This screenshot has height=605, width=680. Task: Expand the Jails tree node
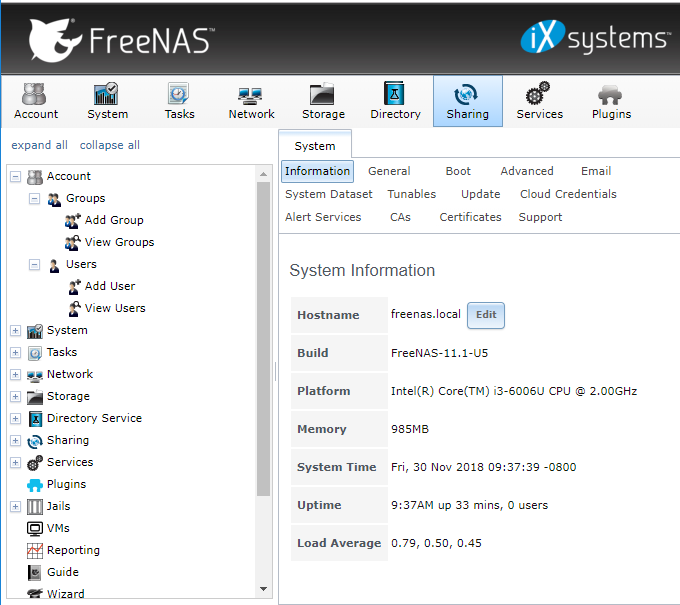pos(15,507)
